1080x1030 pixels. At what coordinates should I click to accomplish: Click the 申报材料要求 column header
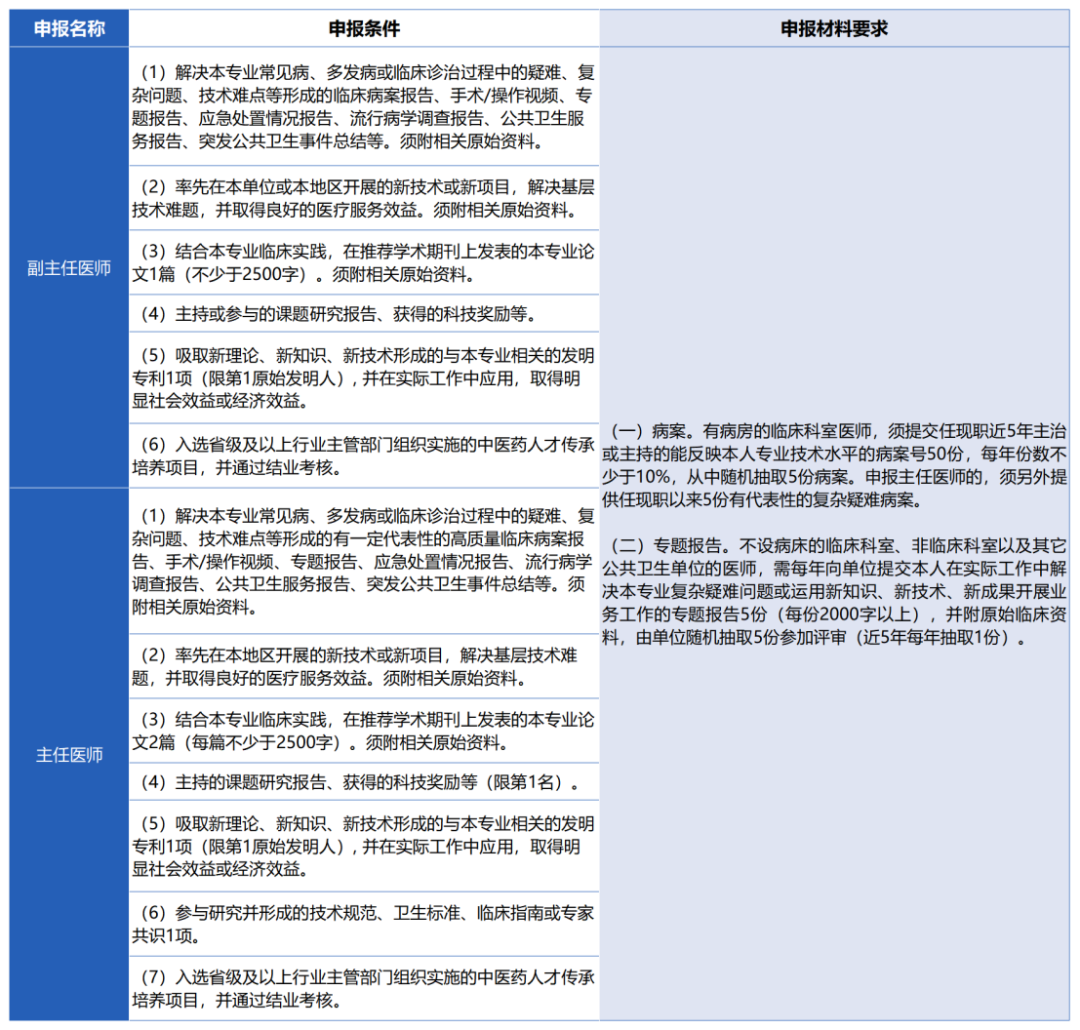[x=834, y=28]
